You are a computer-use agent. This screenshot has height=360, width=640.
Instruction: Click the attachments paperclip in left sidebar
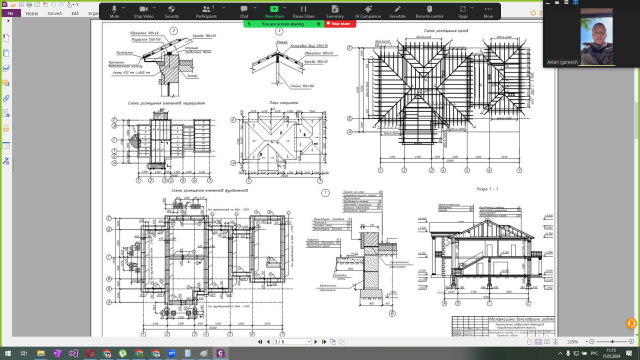tap(6, 98)
